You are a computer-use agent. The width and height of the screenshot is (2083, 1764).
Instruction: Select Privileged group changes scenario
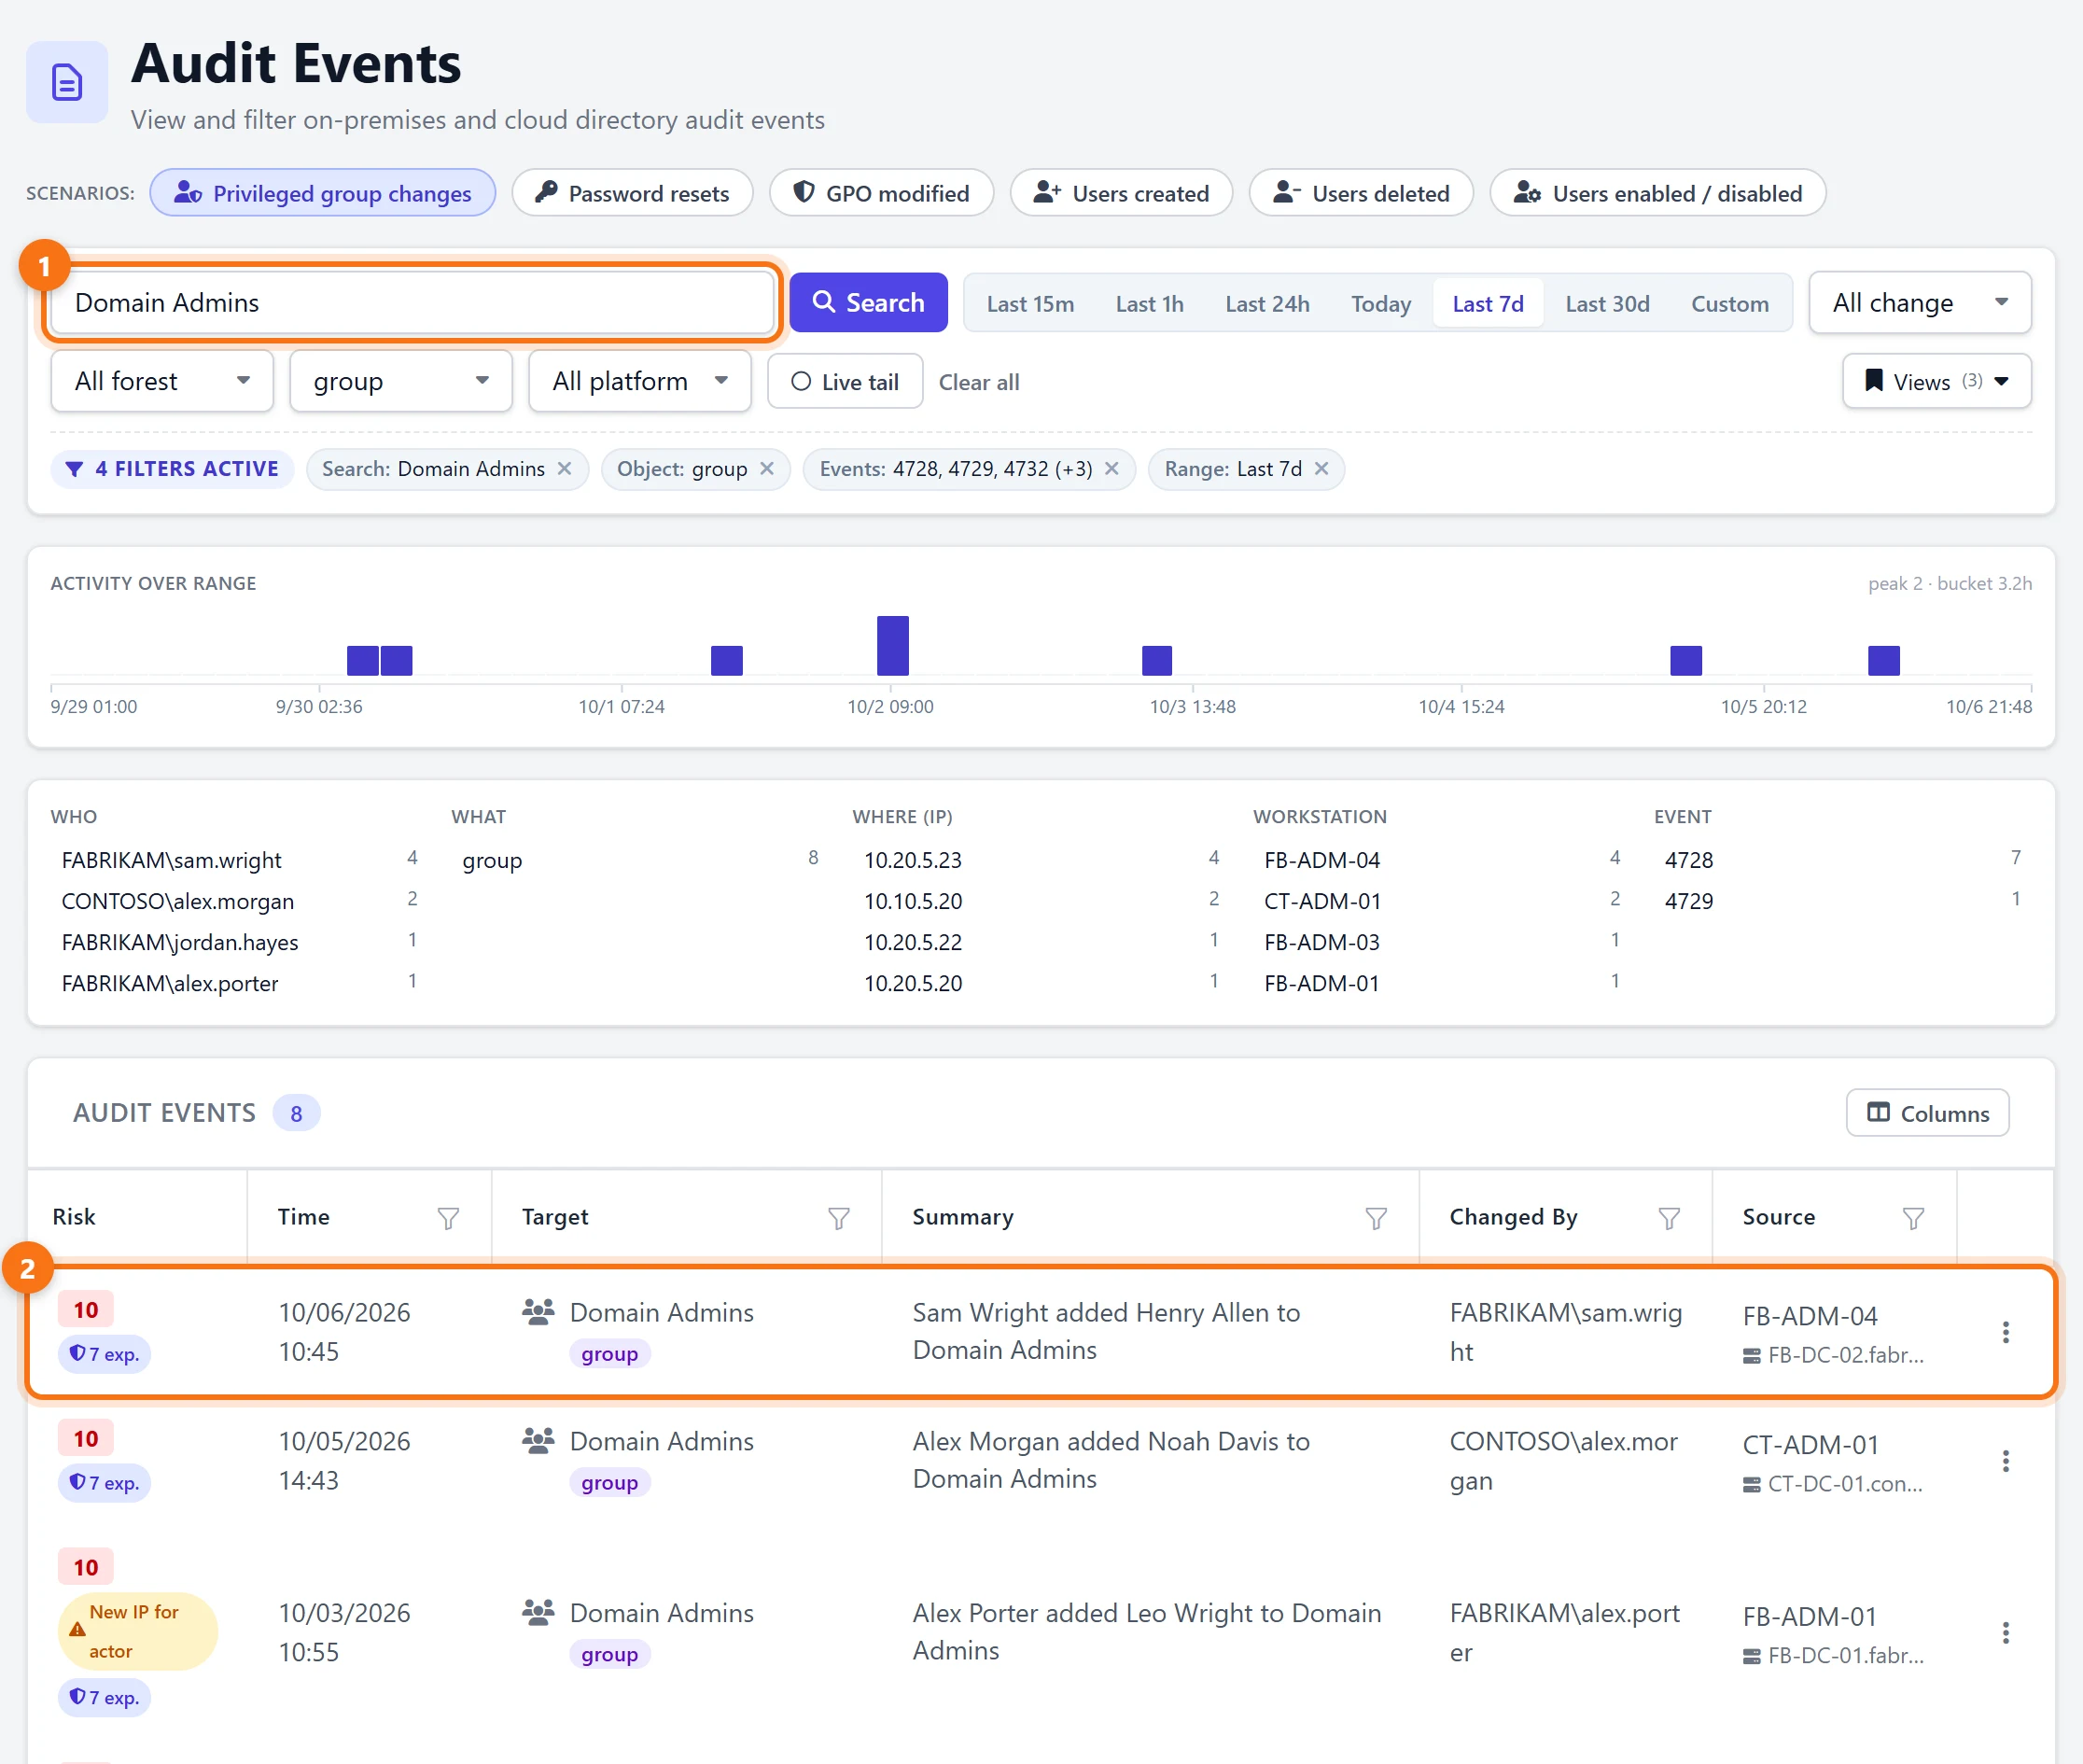coord(323,193)
